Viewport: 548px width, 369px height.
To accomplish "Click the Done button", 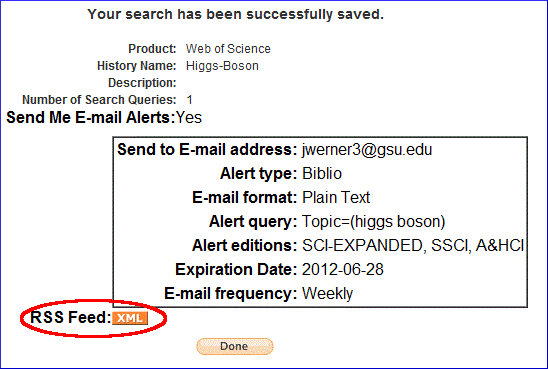I will point(235,346).
